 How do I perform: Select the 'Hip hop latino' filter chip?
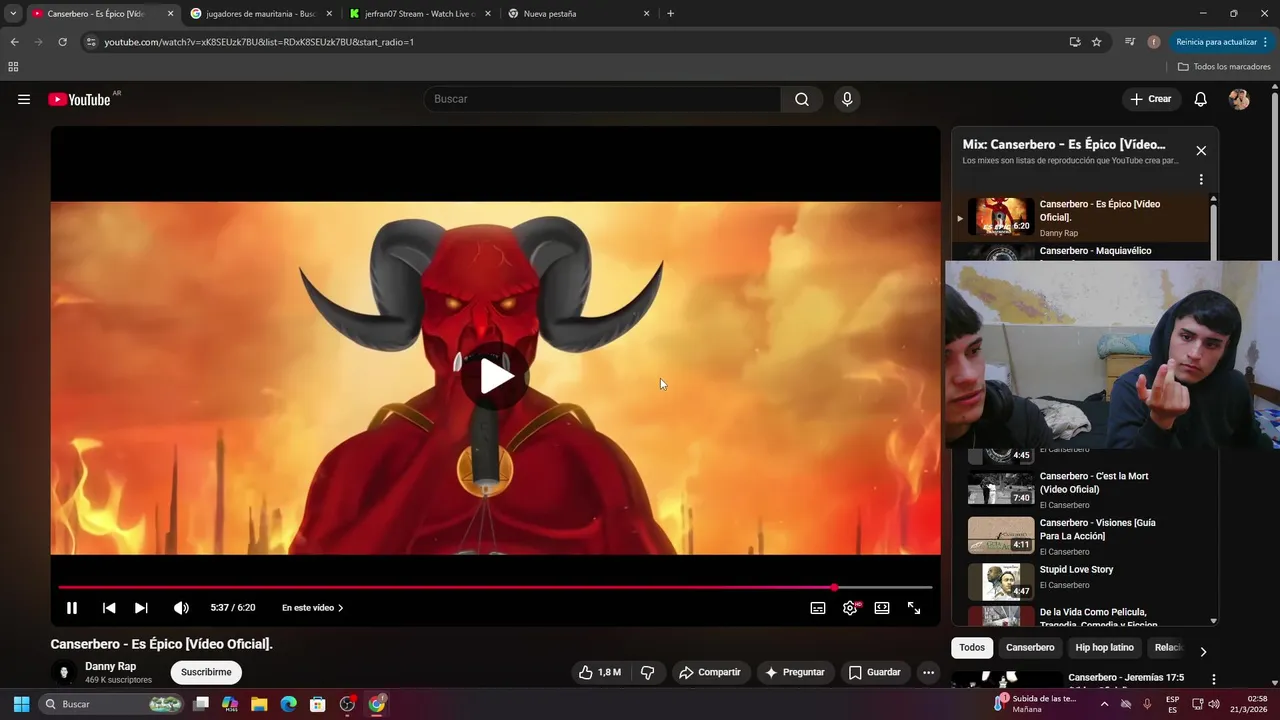pyautogui.click(x=1105, y=647)
